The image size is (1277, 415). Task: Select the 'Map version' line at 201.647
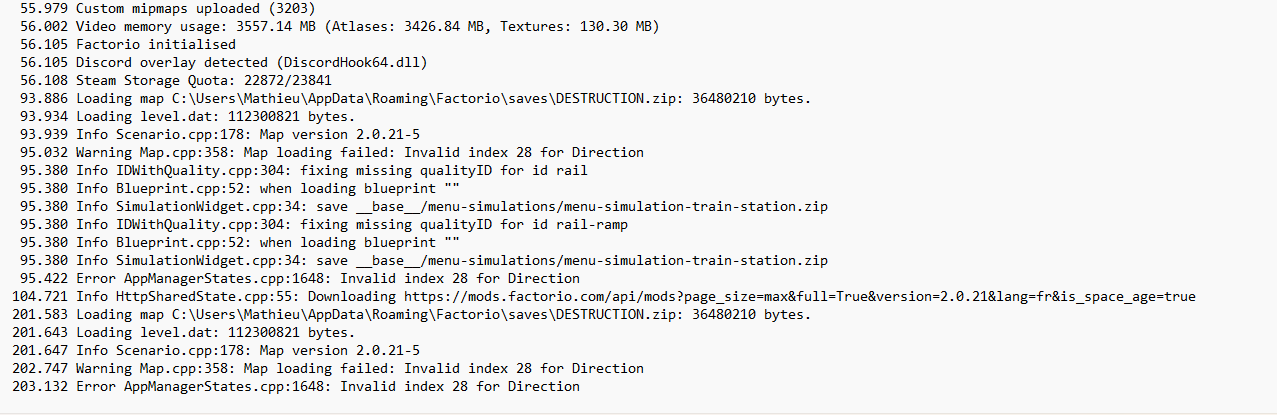pyautogui.click(x=215, y=350)
